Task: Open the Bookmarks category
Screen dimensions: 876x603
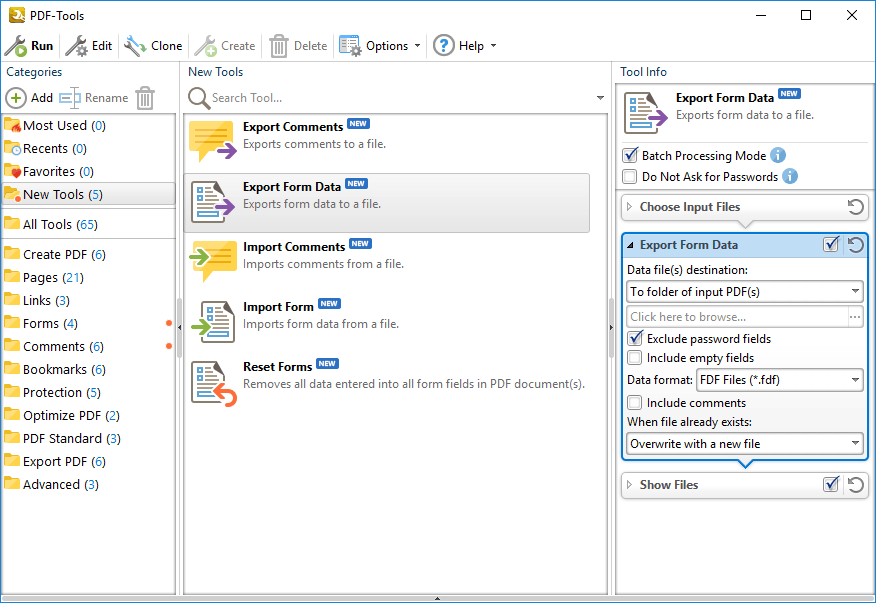Action: point(88,369)
